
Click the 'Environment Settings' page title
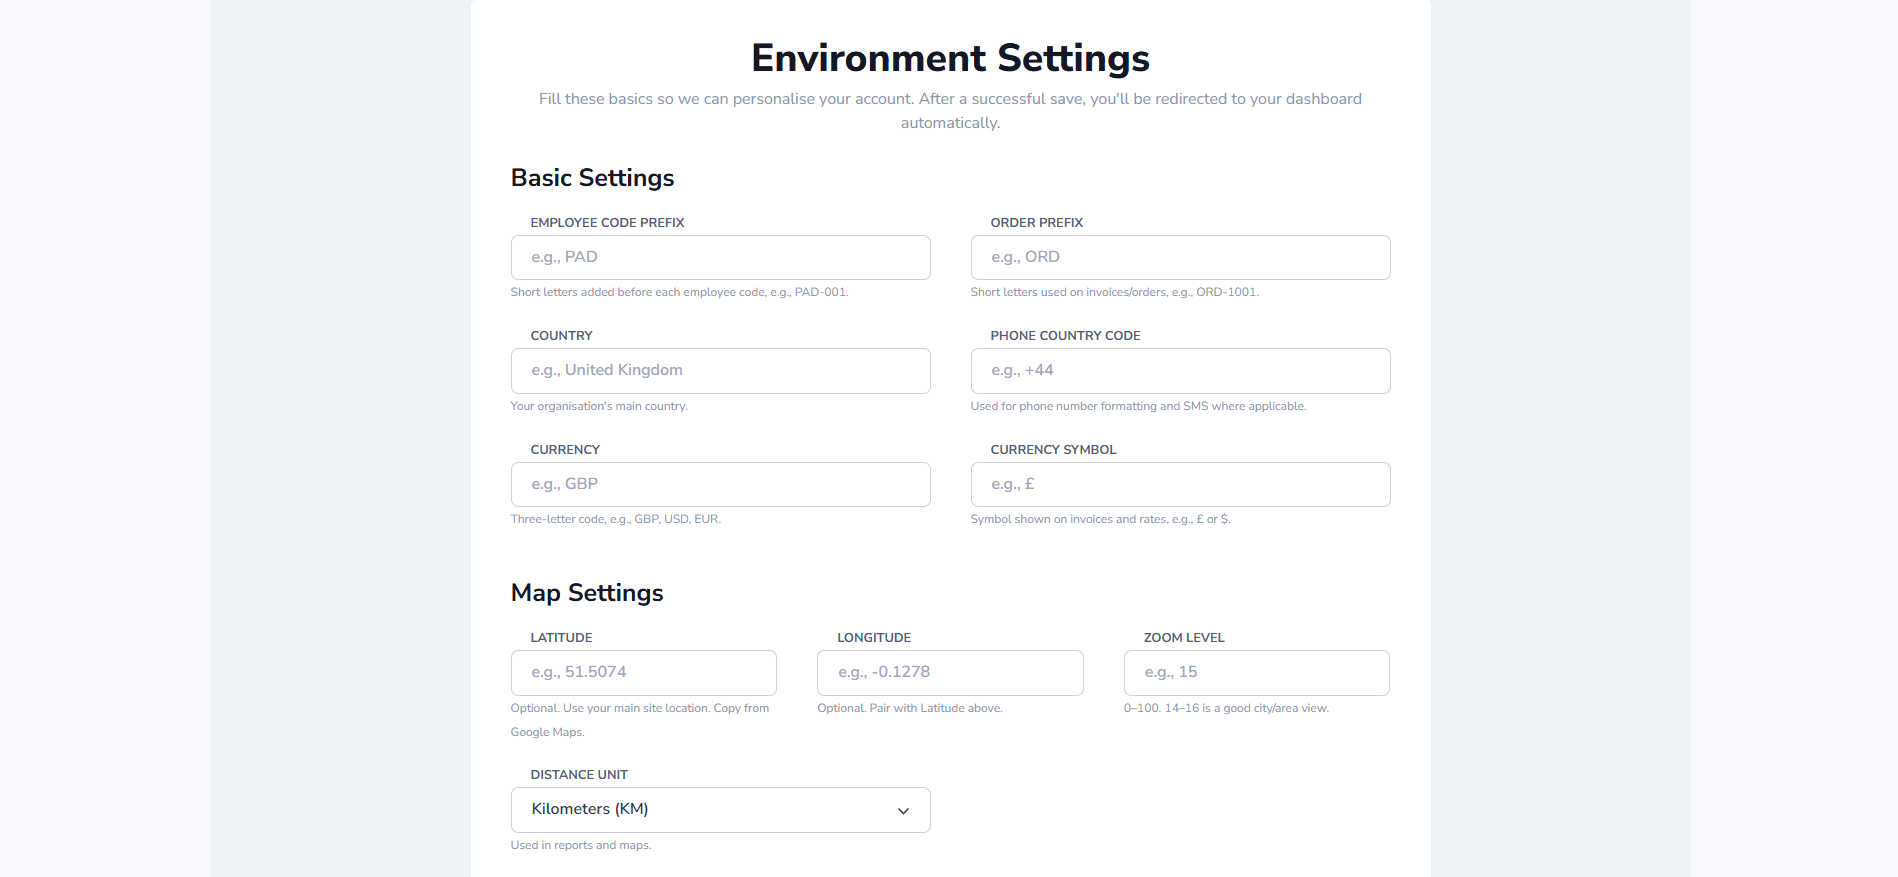(950, 58)
